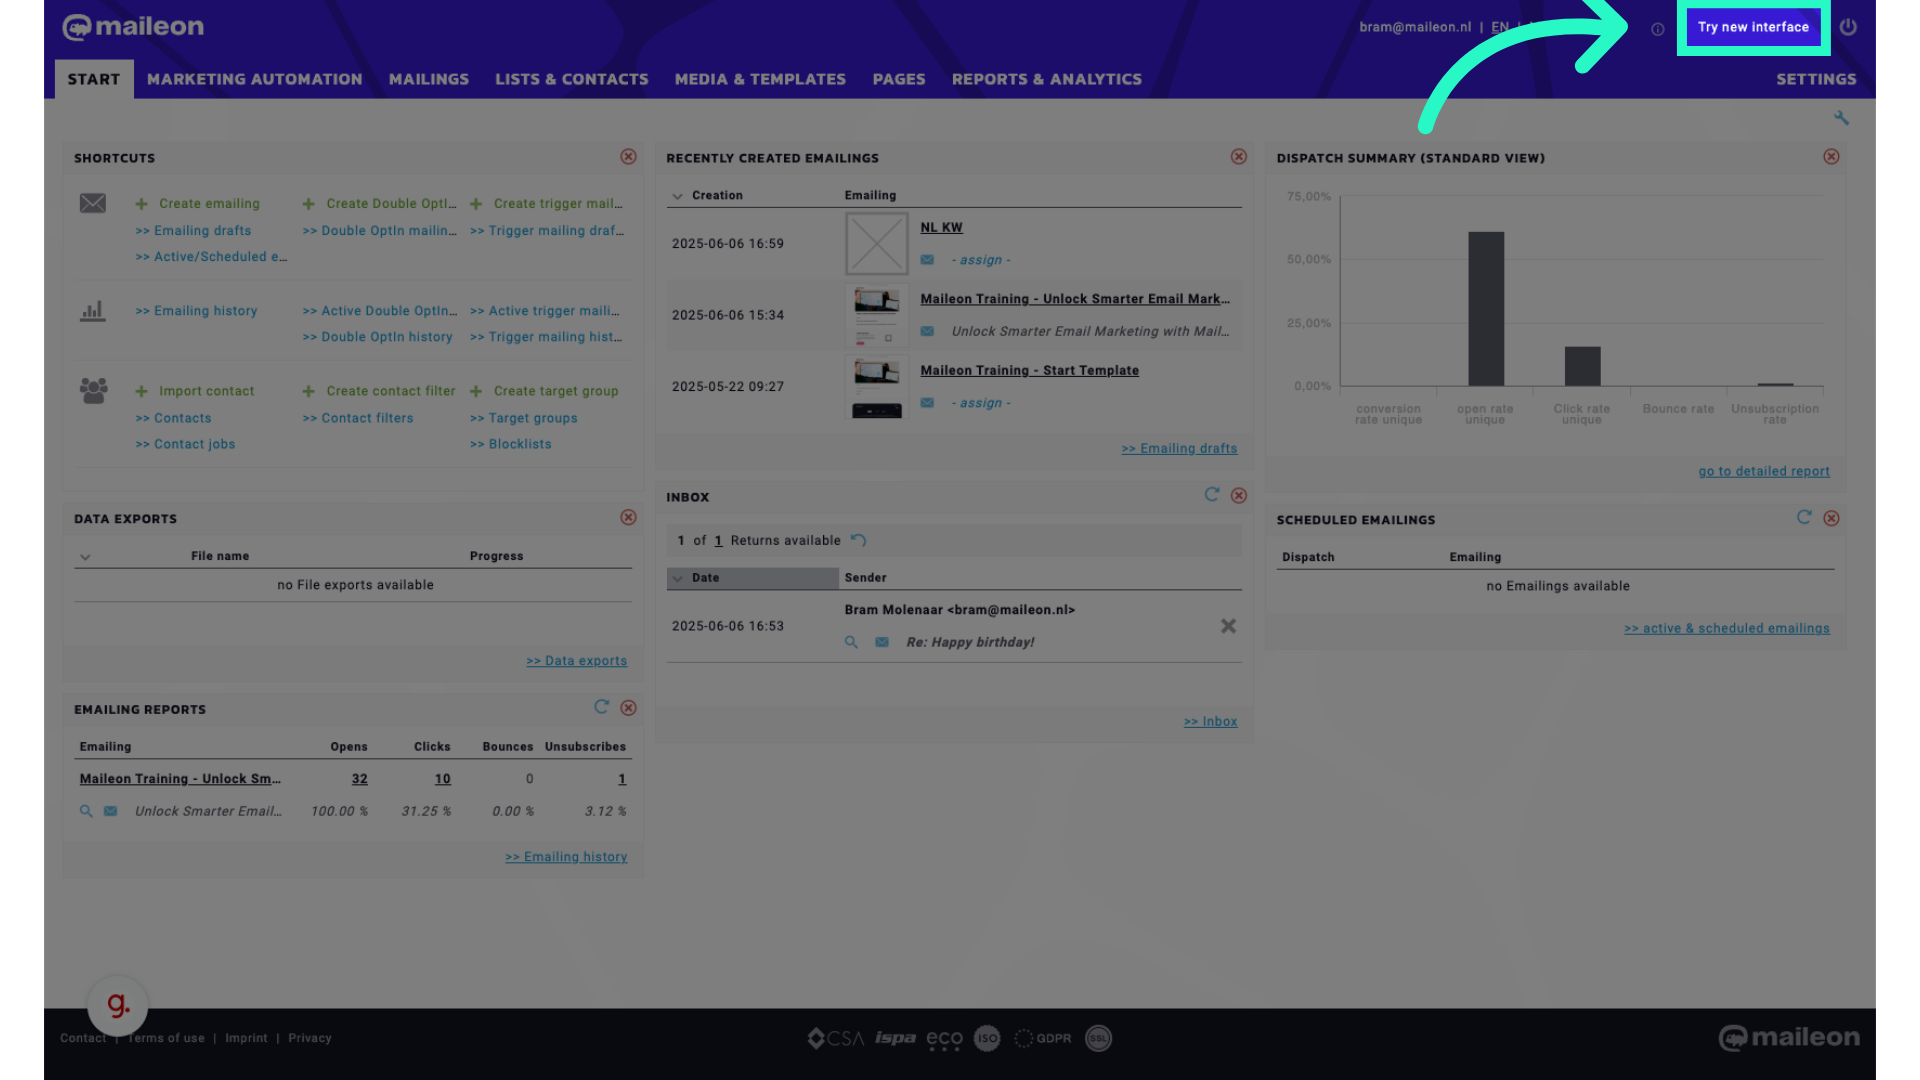Open the Blocklists shortcut
The image size is (1920, 1080).
(x=511, y=444)
